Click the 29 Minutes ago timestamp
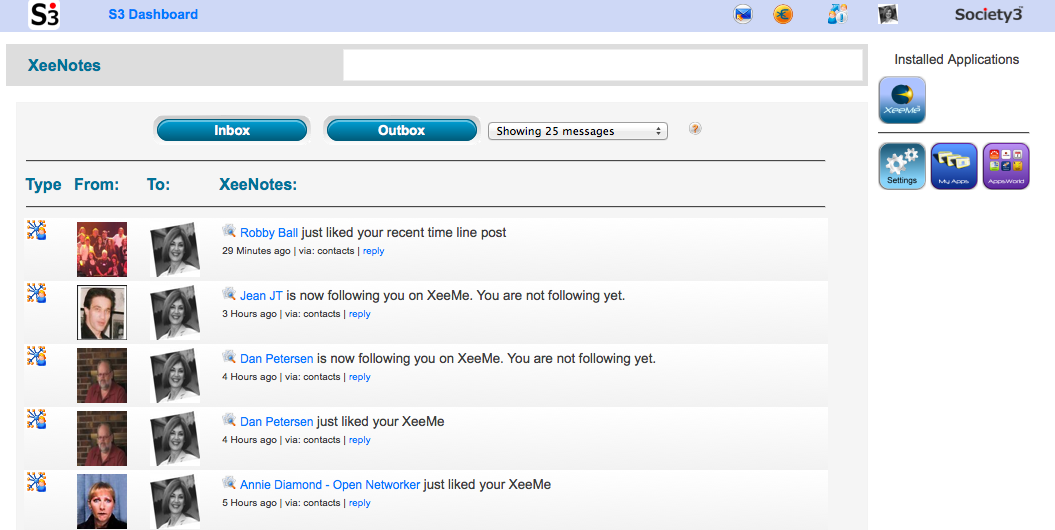The height and width of the screenshot is (530, 1055). coord(256,251)
